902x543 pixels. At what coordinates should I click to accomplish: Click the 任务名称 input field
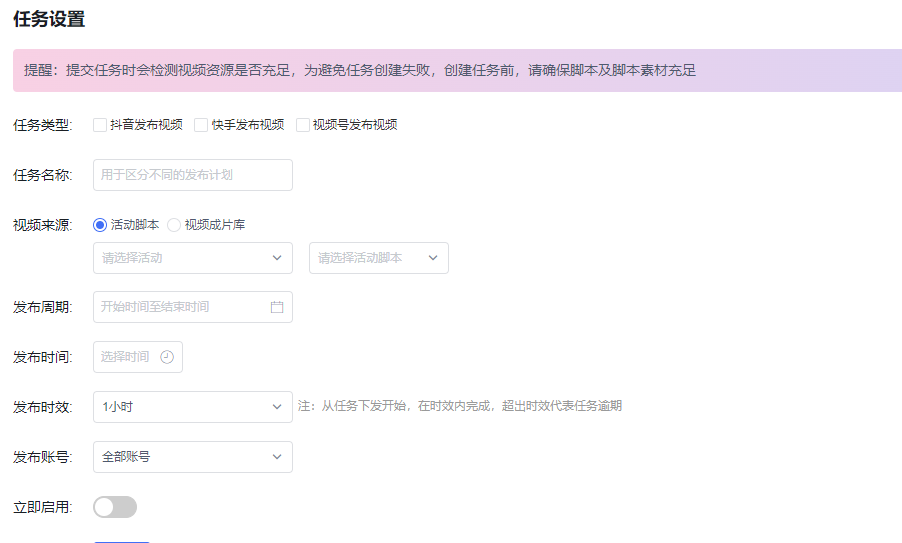click(193, 175)
